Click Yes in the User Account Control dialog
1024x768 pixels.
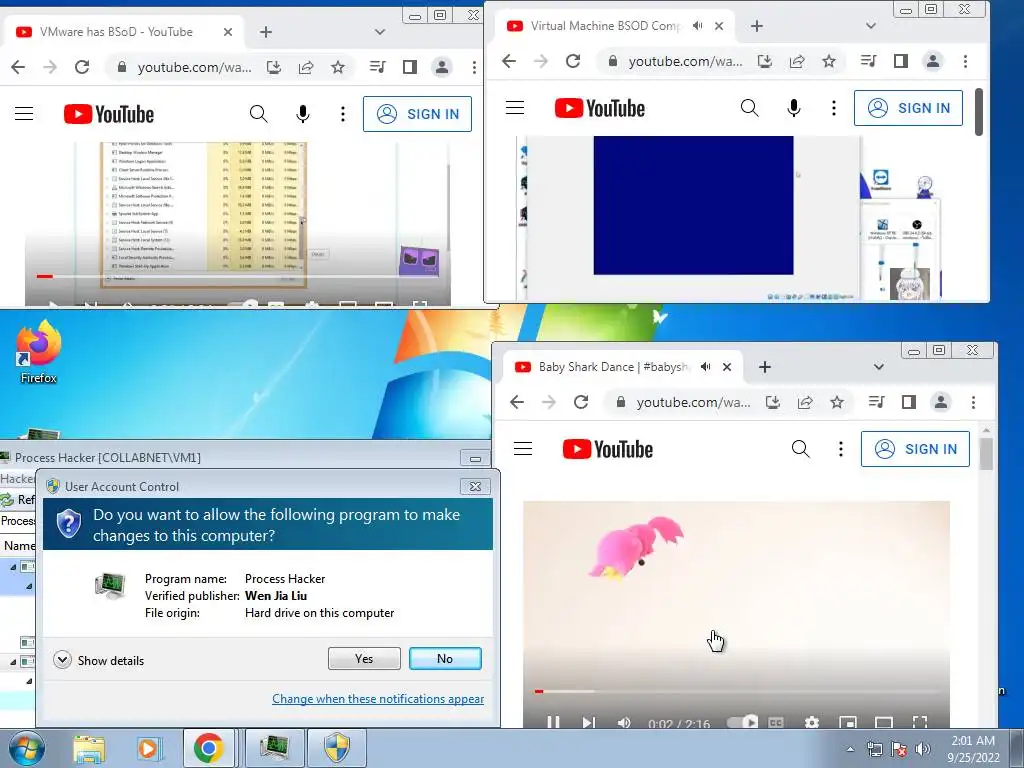pyautogui.click(x=364, y=658)
